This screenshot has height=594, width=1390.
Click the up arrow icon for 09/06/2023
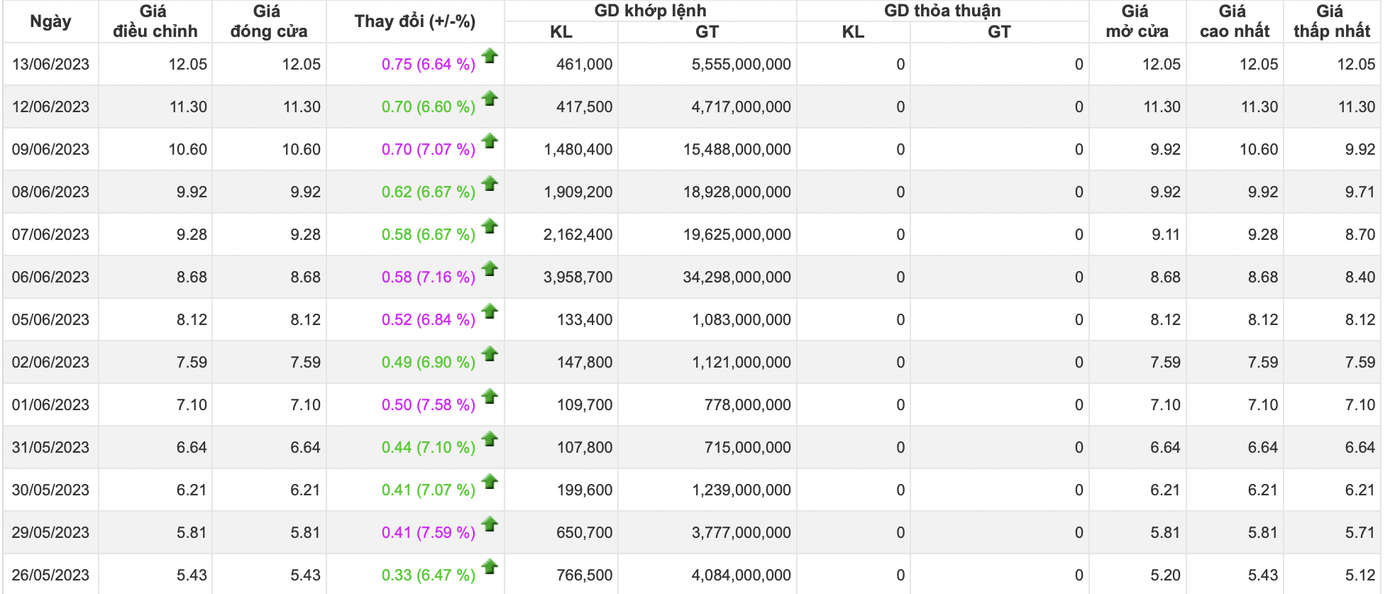point(489,141)
